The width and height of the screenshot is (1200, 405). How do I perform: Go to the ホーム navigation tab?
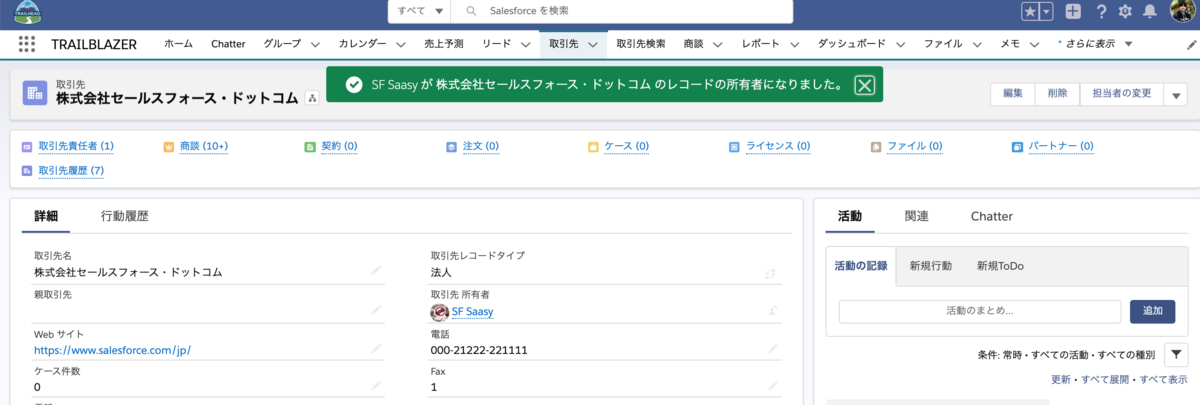coord(178,44)
